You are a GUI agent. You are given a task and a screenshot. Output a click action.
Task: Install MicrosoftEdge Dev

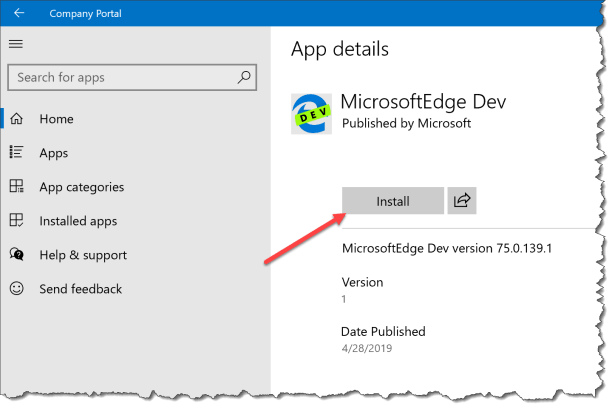[393, 201]
